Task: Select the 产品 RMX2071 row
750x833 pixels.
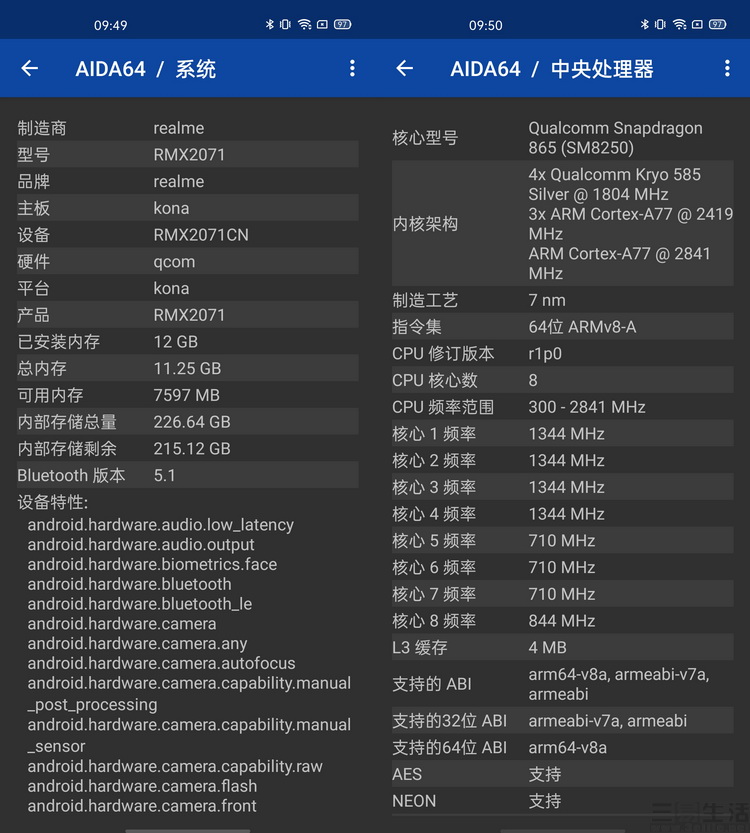Action: pyautogui.click(x=188, y=314)
